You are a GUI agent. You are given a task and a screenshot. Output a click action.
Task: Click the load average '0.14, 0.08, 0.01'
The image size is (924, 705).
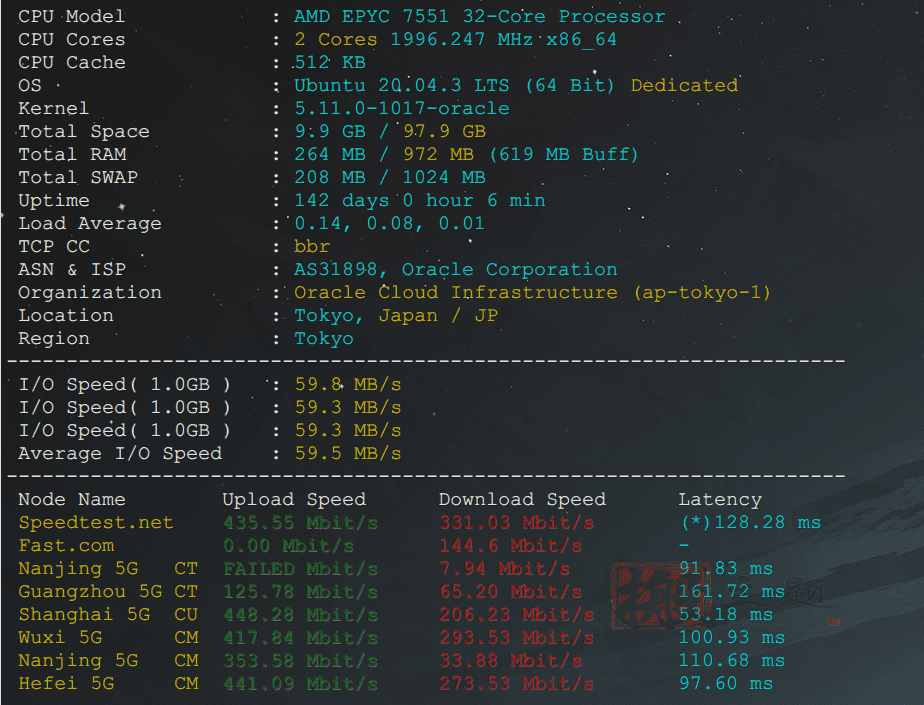[390, 223]
